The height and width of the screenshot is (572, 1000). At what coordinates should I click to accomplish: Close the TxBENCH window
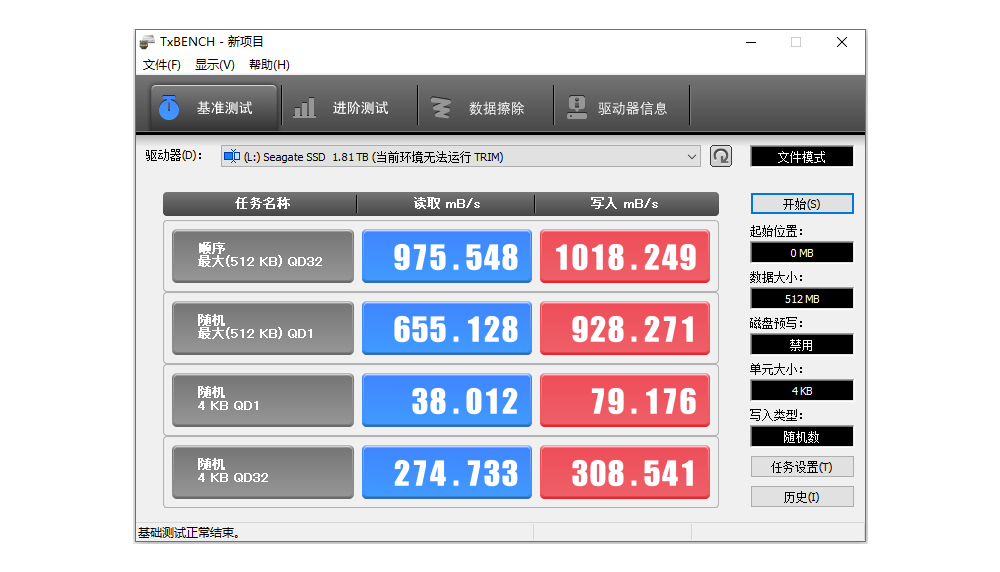pyautogui.click(x=842, y=42)
